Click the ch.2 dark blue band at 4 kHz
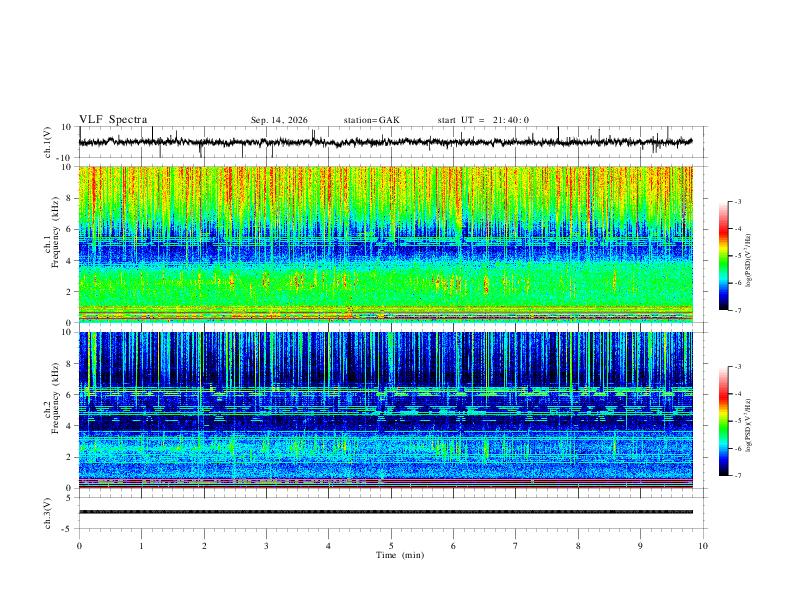 (385, 423)
